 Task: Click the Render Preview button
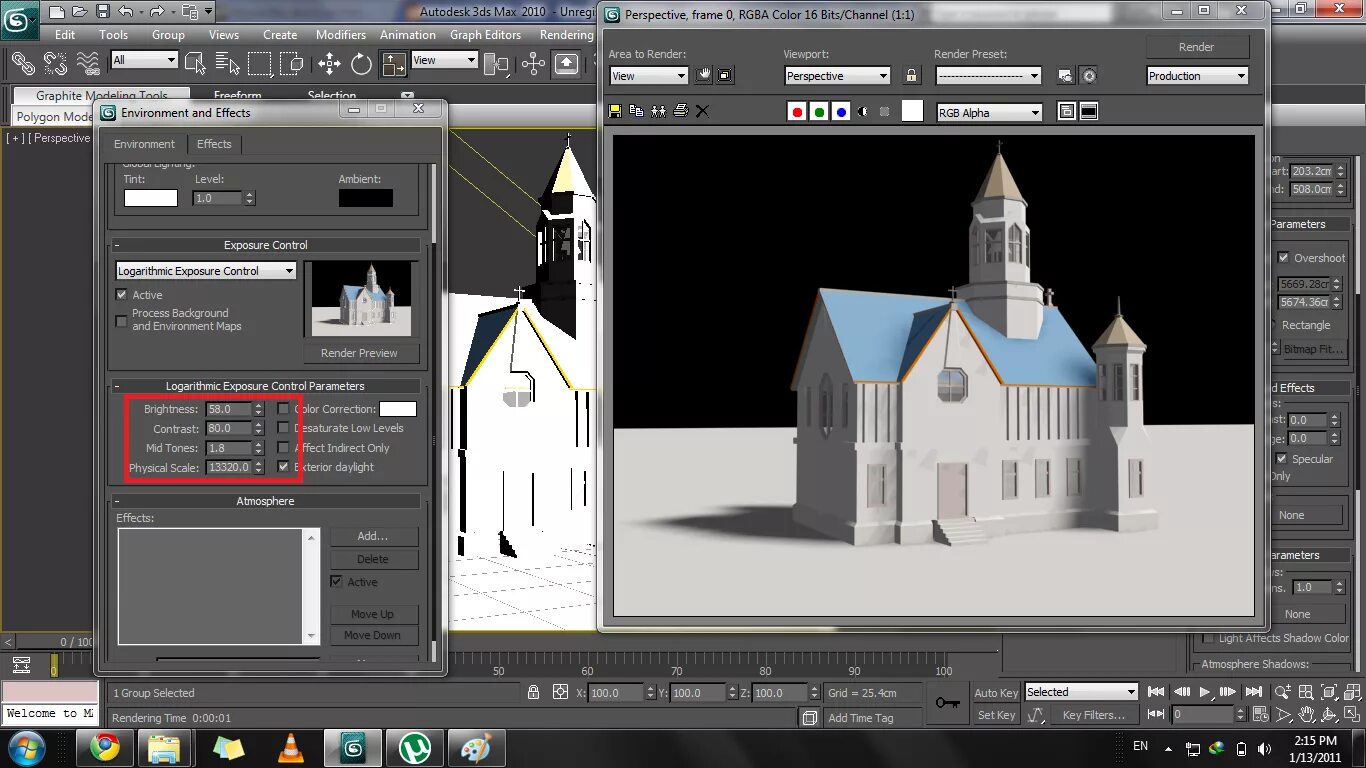[359, 353]
